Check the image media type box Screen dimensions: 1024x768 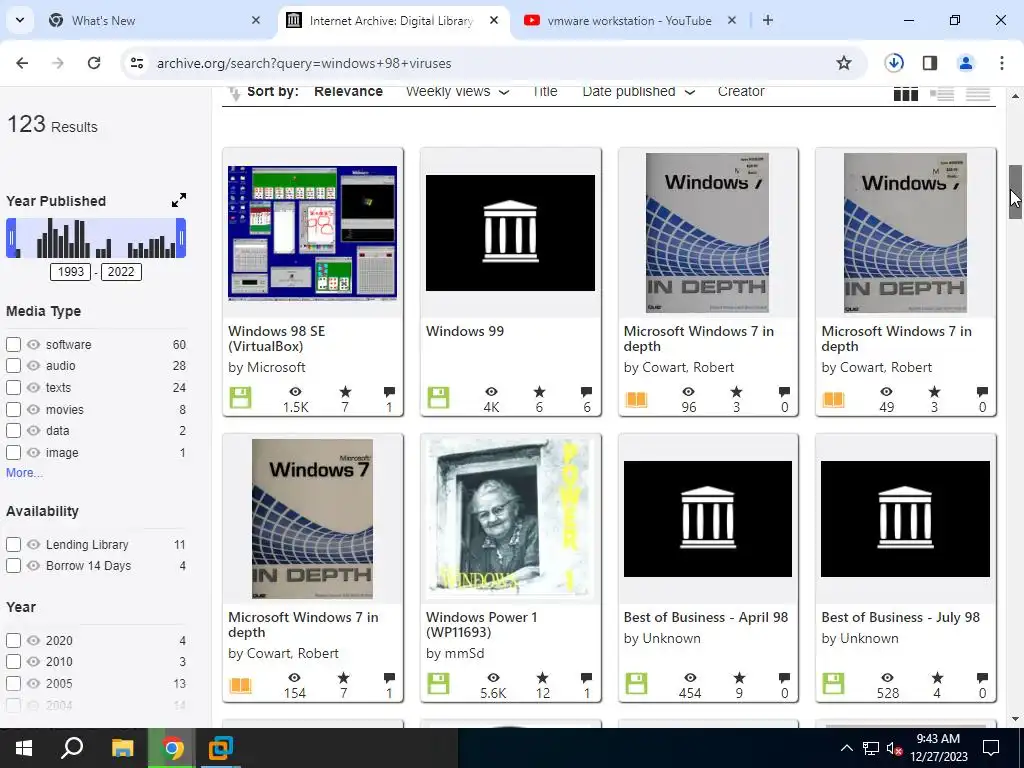click(13, 453)
